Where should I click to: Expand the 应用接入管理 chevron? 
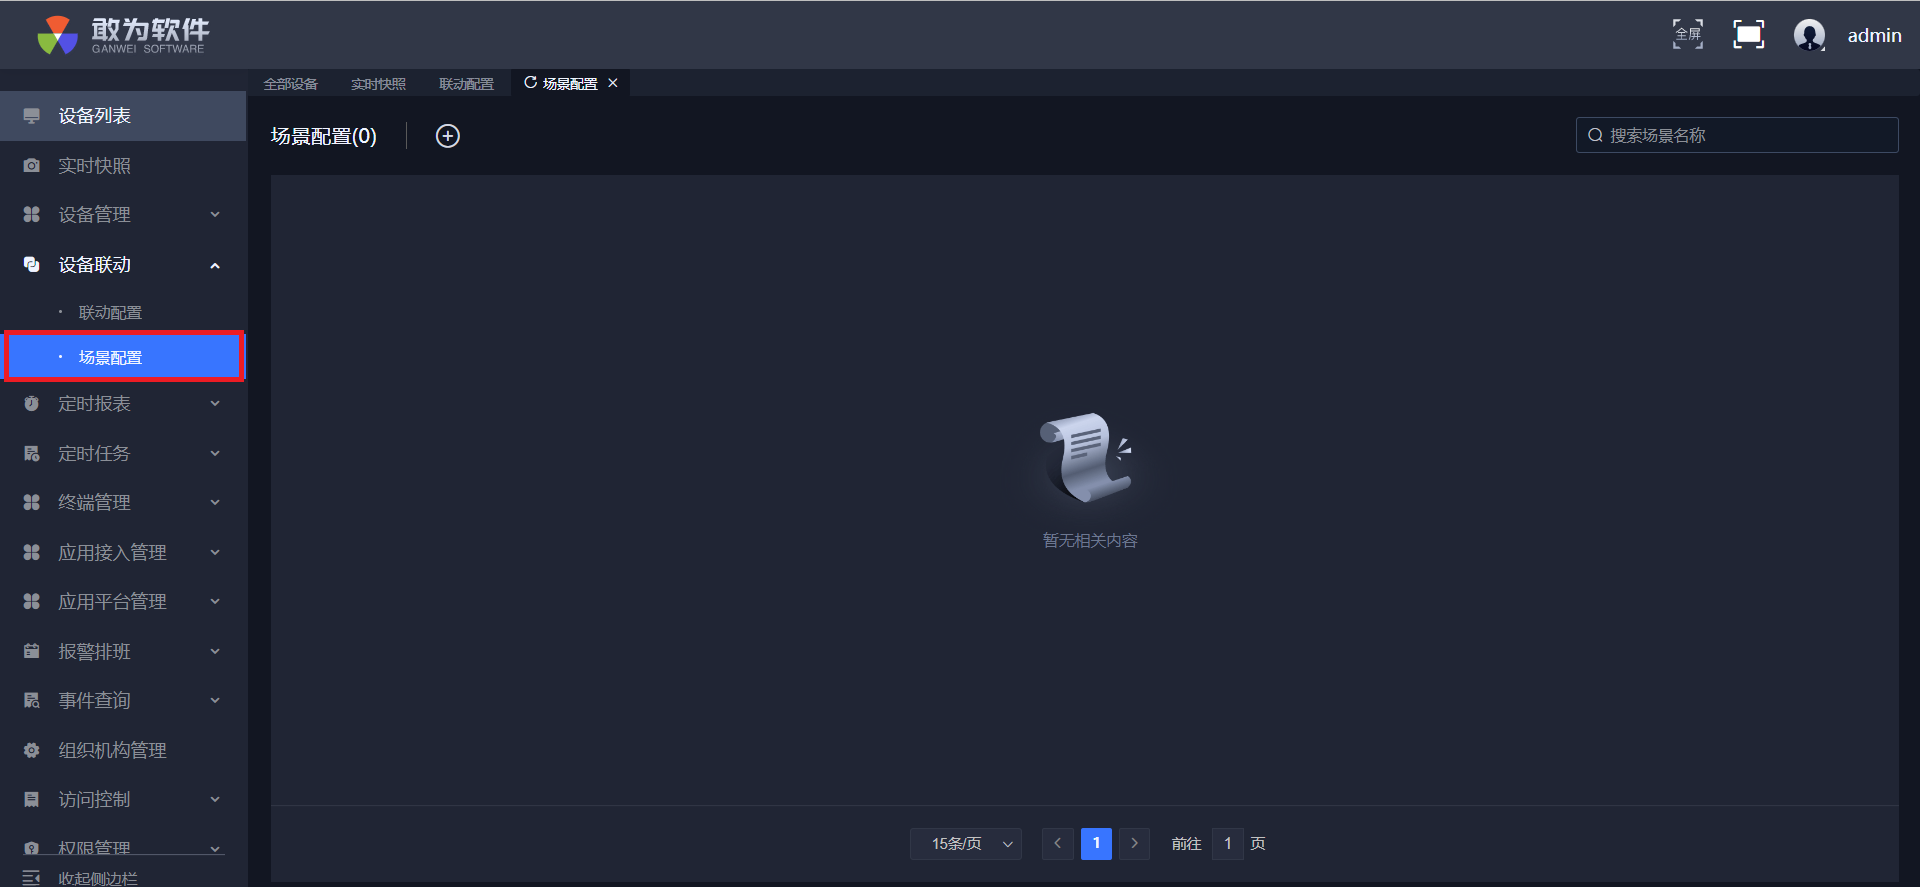point(215,553)
